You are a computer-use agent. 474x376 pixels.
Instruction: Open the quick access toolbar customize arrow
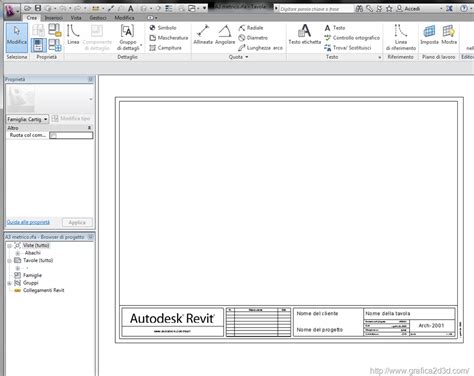pyautogui.click(x=204, y=8)
